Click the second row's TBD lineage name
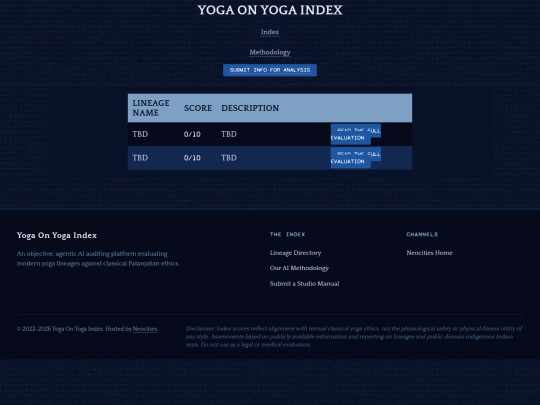Viewport: 540px width, 405px height. (140, 158)
